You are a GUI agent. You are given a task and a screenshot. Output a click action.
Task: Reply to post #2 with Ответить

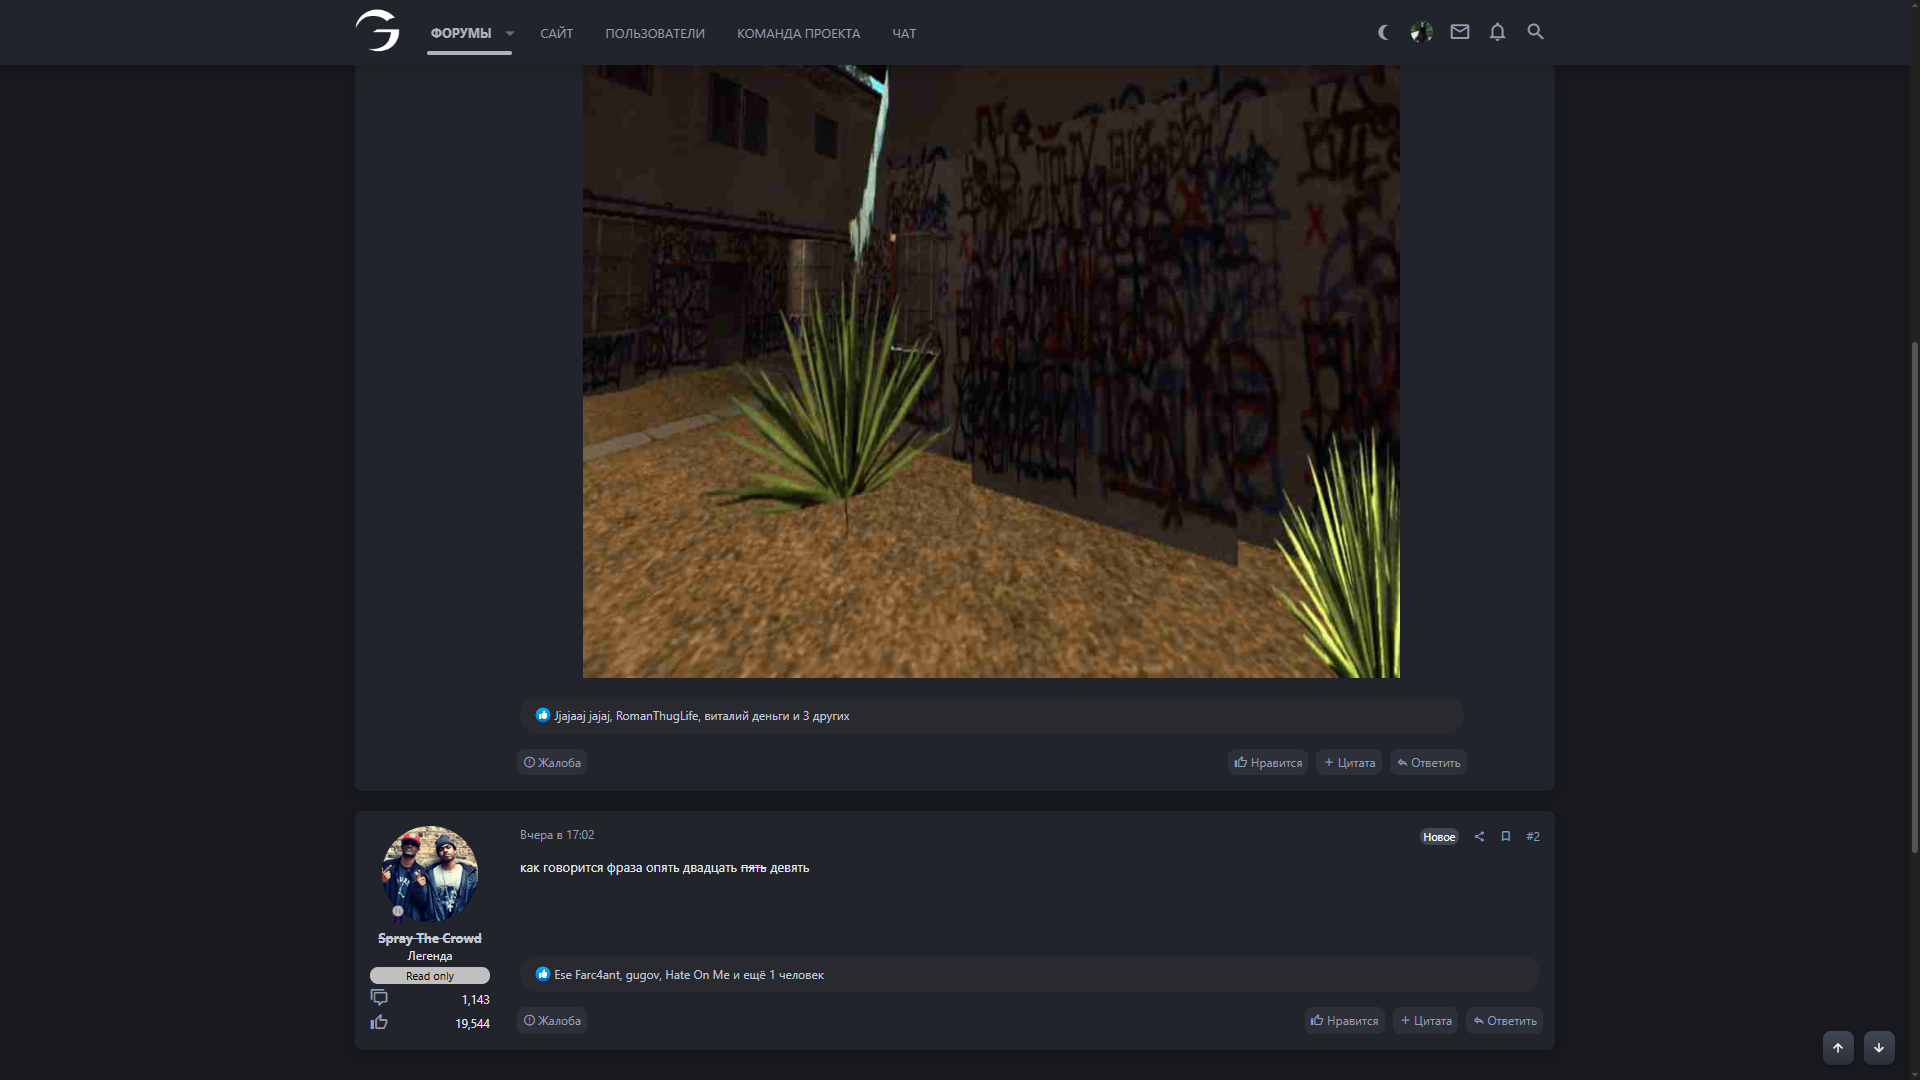(1504, 1021)
